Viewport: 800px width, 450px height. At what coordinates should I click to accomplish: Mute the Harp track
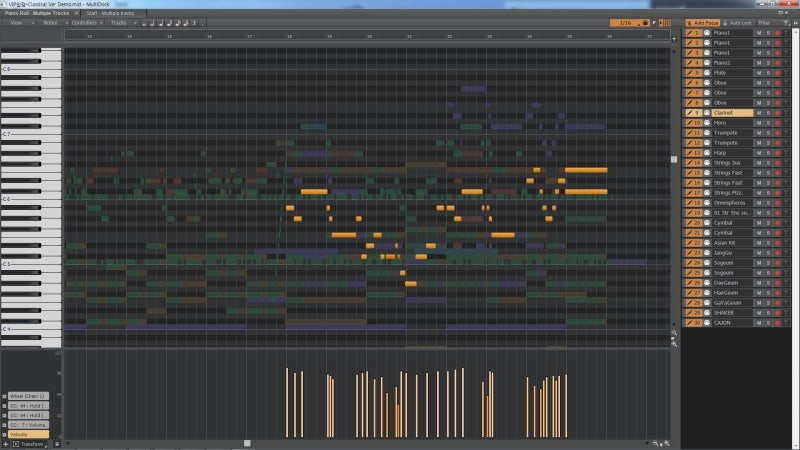click(759, 153)
